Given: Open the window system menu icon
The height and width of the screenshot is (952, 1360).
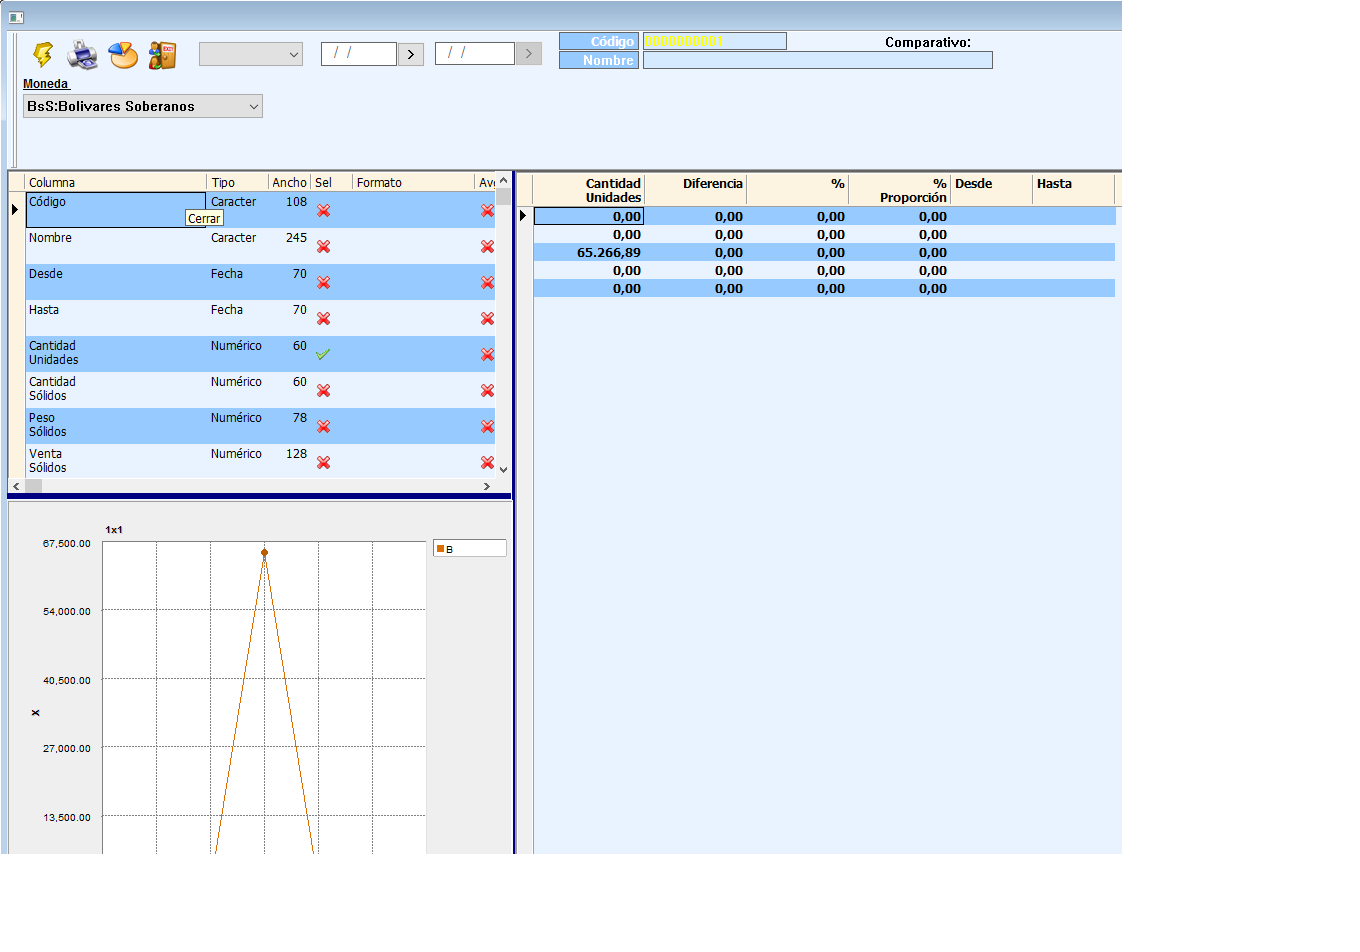Looking at the screenshot, I should tap(16, 17).
